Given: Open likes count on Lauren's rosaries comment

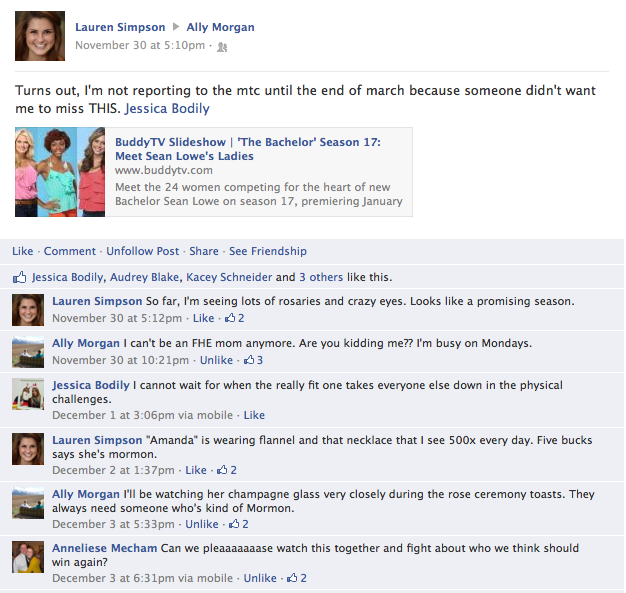Looking at the screenshot, I should point(235,318).
